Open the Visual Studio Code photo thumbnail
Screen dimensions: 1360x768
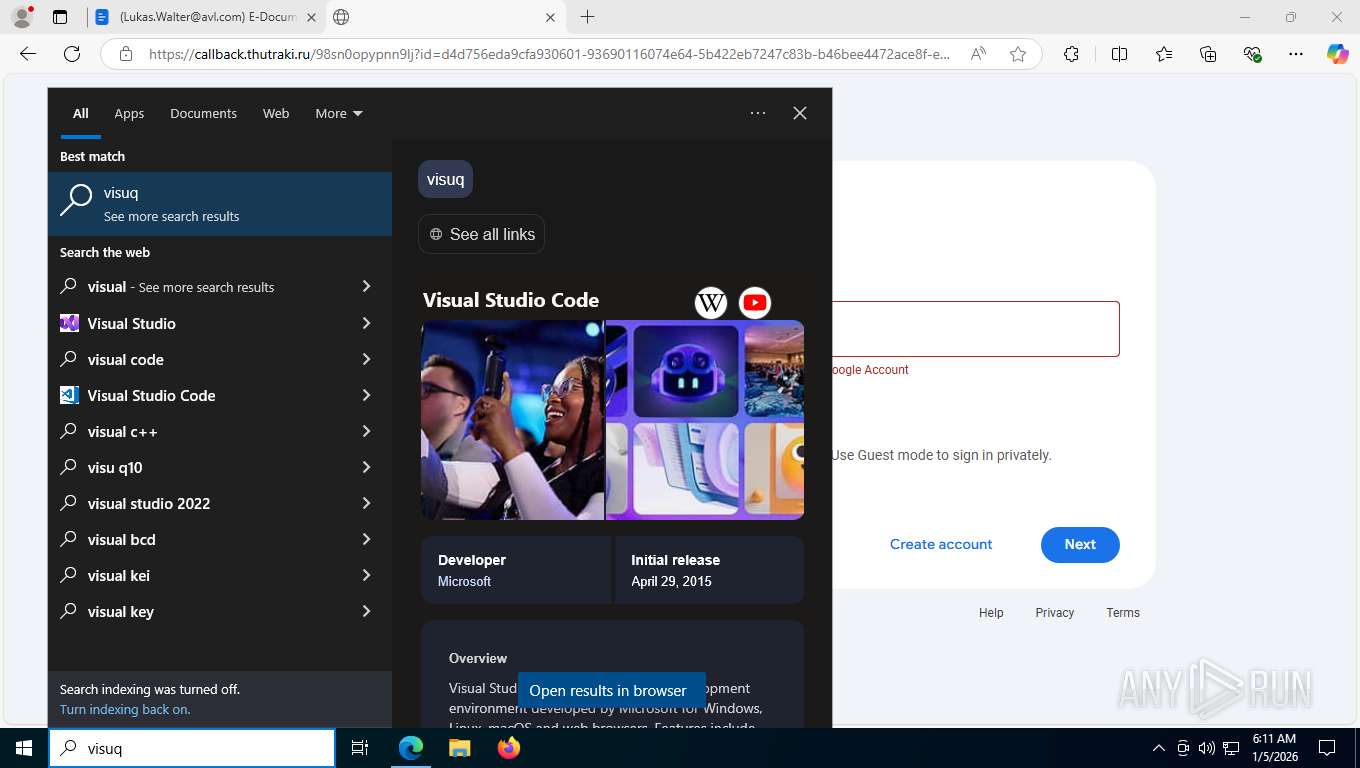pyautogui.click(x=512, y=420)
